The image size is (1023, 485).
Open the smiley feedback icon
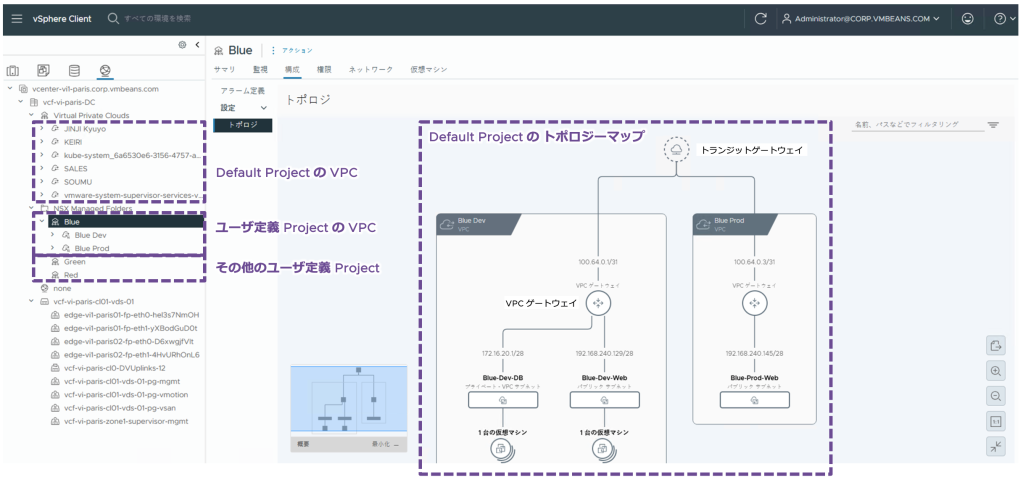click(x=966, y=18)
